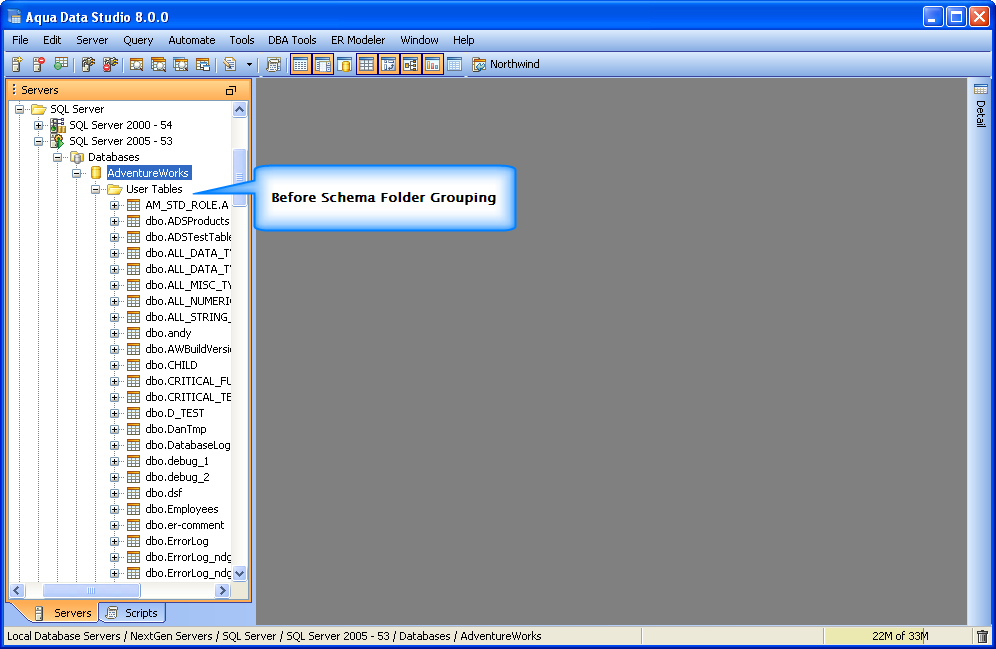996x649 pixels.
Task: Toggle the second highlighted table layout button
Action: [323, 64]
